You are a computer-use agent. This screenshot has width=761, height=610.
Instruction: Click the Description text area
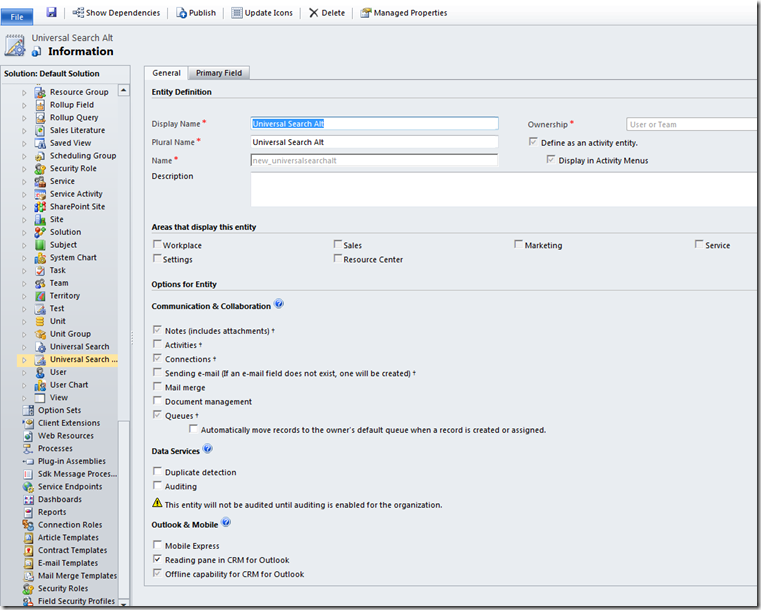(x=504, y=190)
